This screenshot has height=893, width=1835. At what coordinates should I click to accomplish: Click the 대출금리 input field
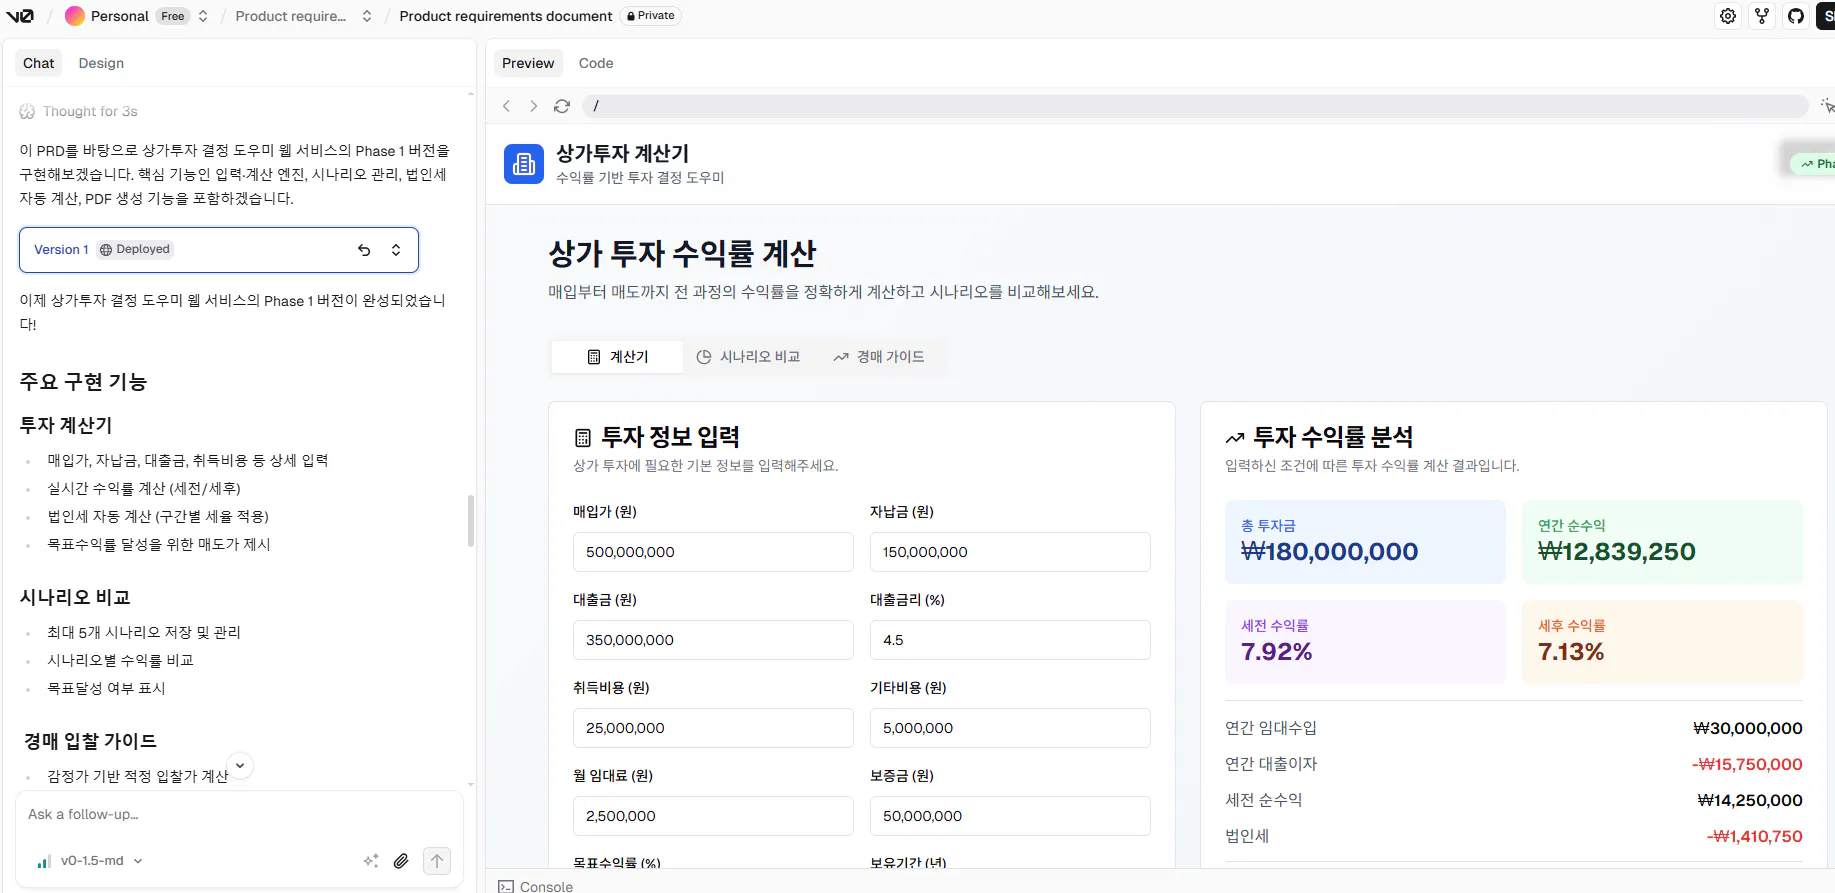click(1010, 640)
